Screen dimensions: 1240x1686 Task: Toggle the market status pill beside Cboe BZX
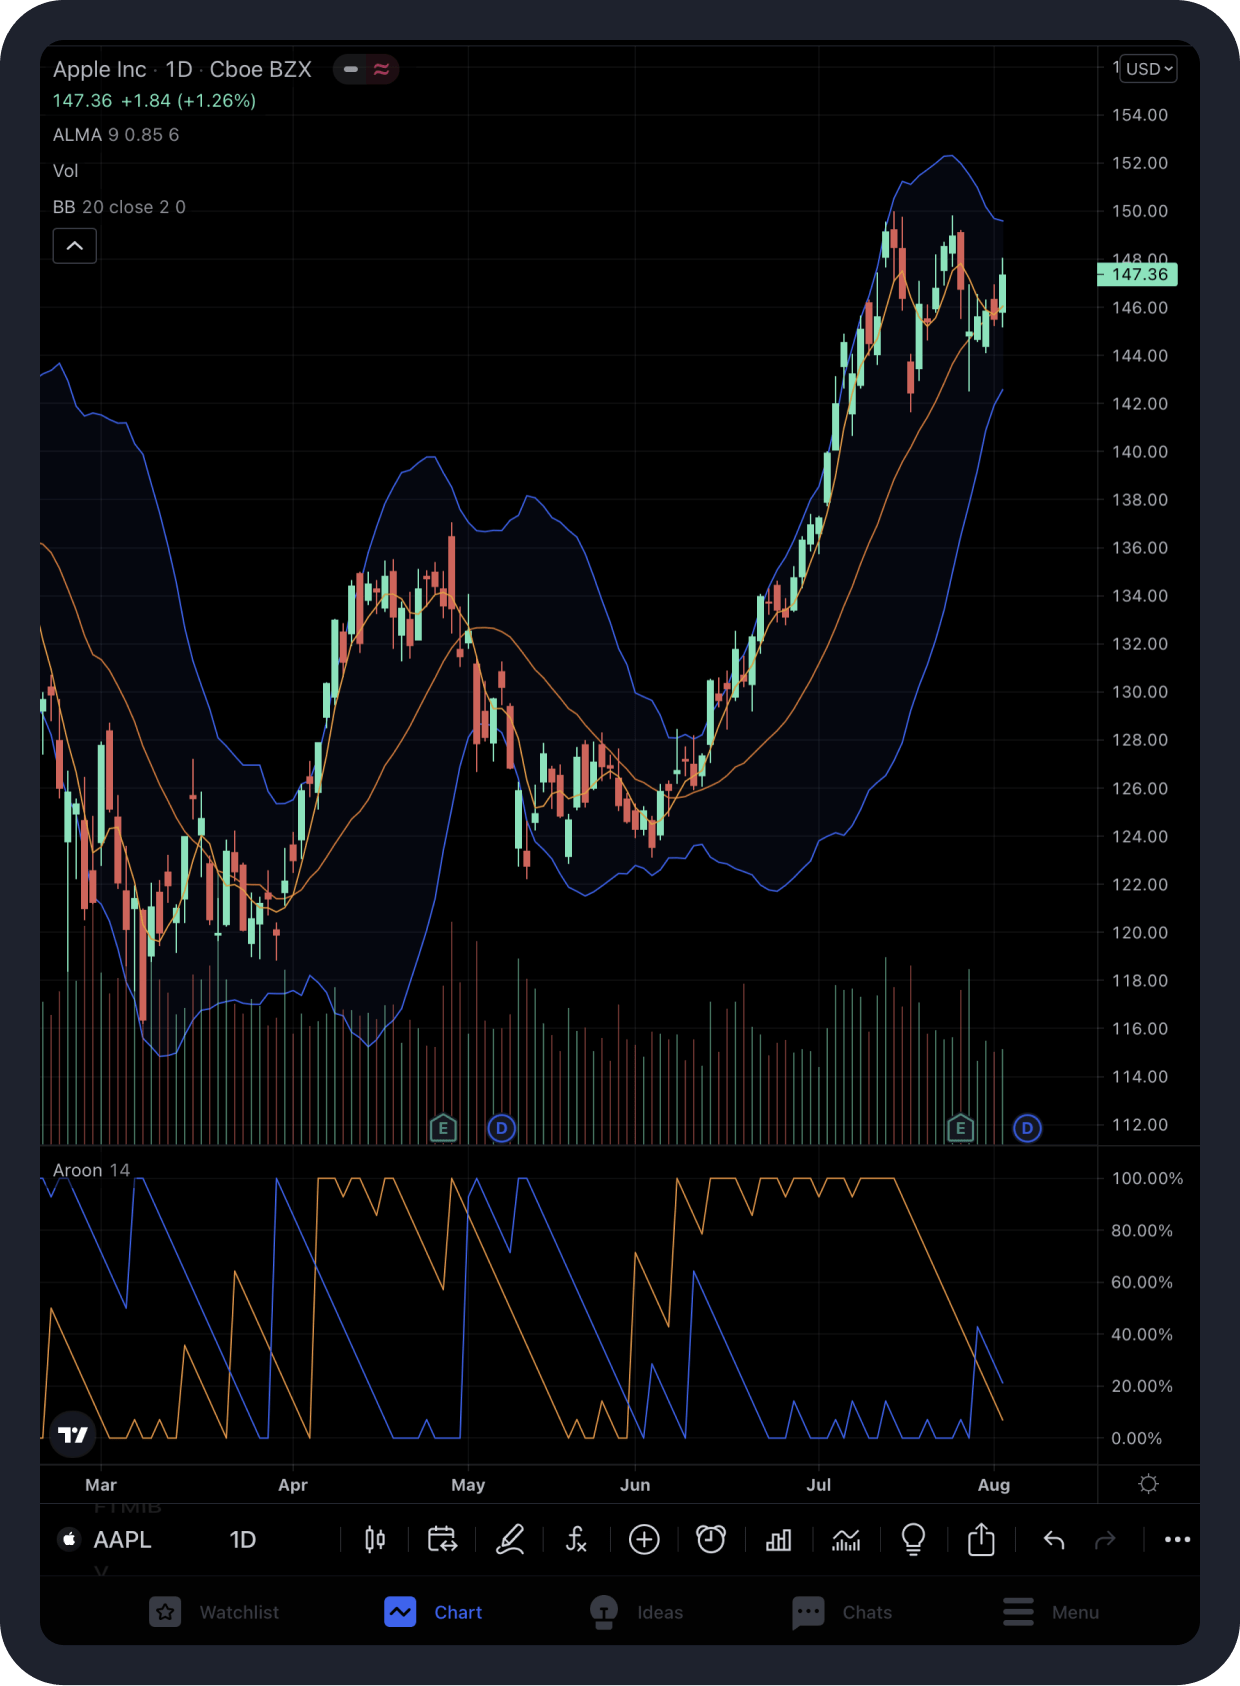(366, 69)
